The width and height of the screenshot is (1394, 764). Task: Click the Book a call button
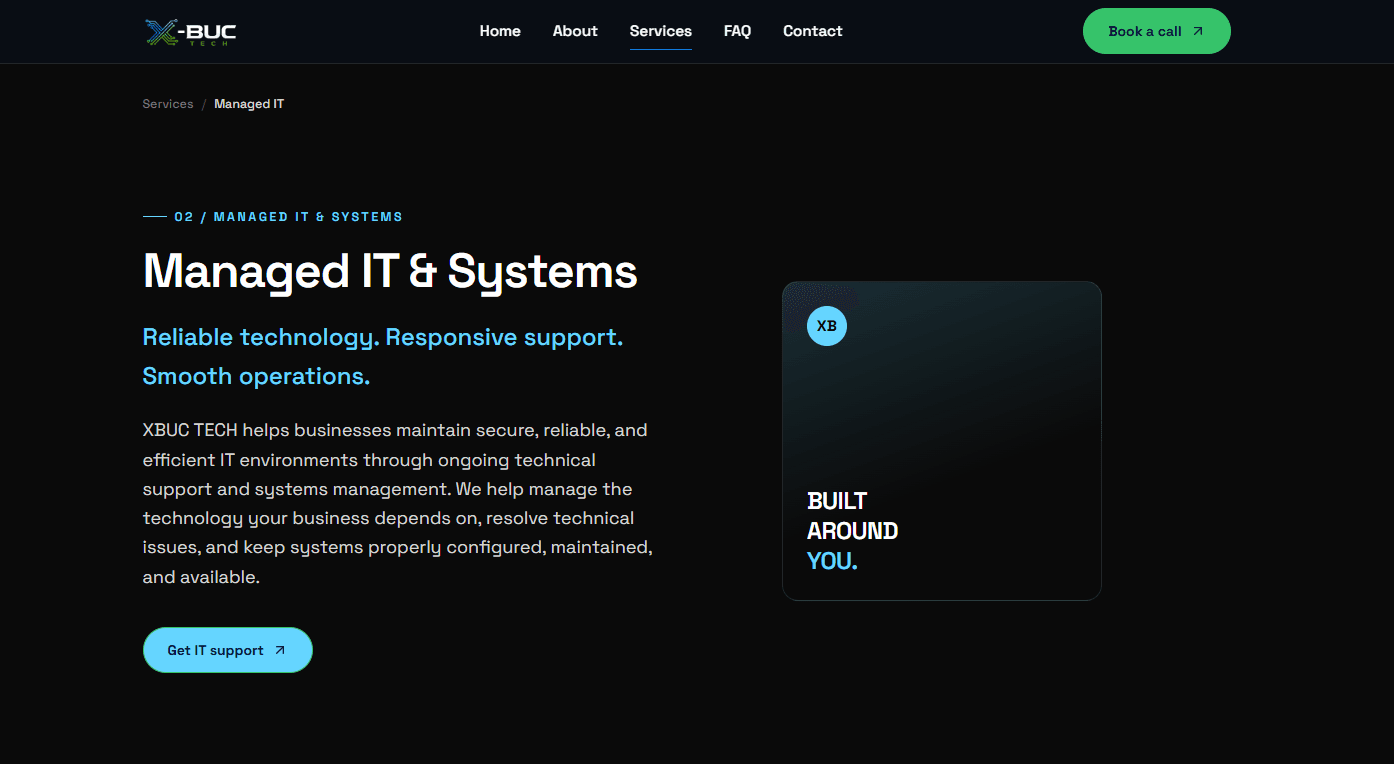point(1157,31)
